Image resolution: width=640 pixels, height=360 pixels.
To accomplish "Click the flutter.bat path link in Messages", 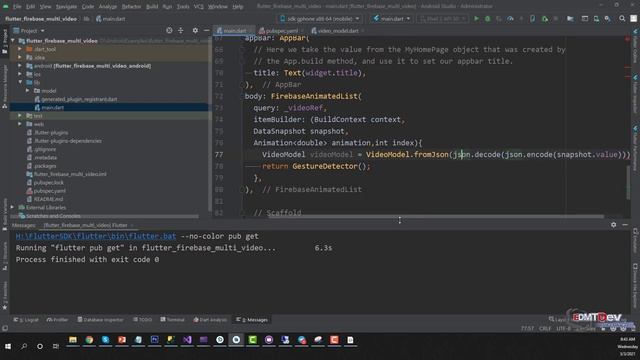I will [96, 236].
